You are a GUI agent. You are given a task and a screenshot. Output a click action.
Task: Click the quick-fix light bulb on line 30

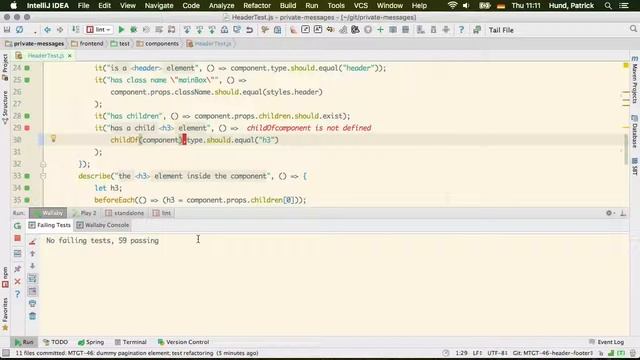click(53, 139)
